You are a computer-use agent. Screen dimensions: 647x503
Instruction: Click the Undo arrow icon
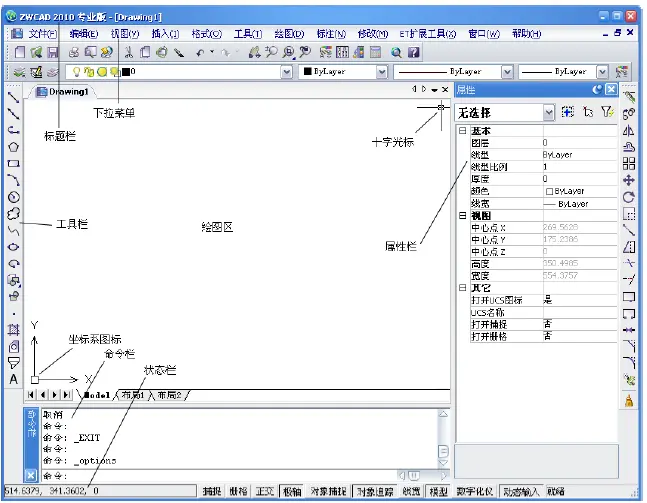(200, 53)
